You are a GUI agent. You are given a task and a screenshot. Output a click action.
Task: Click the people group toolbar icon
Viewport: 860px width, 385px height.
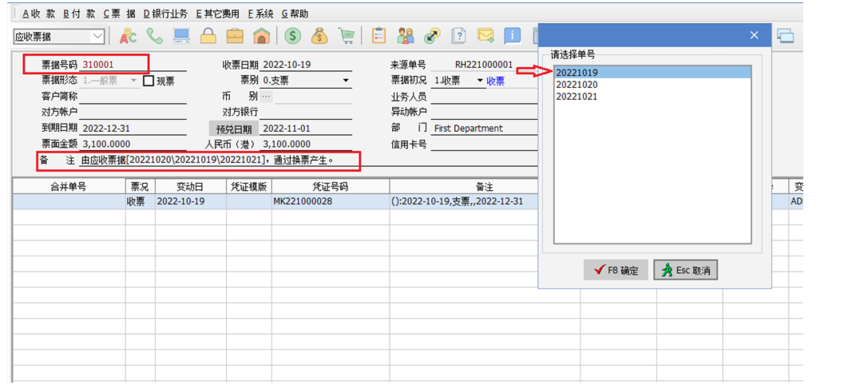405,36
